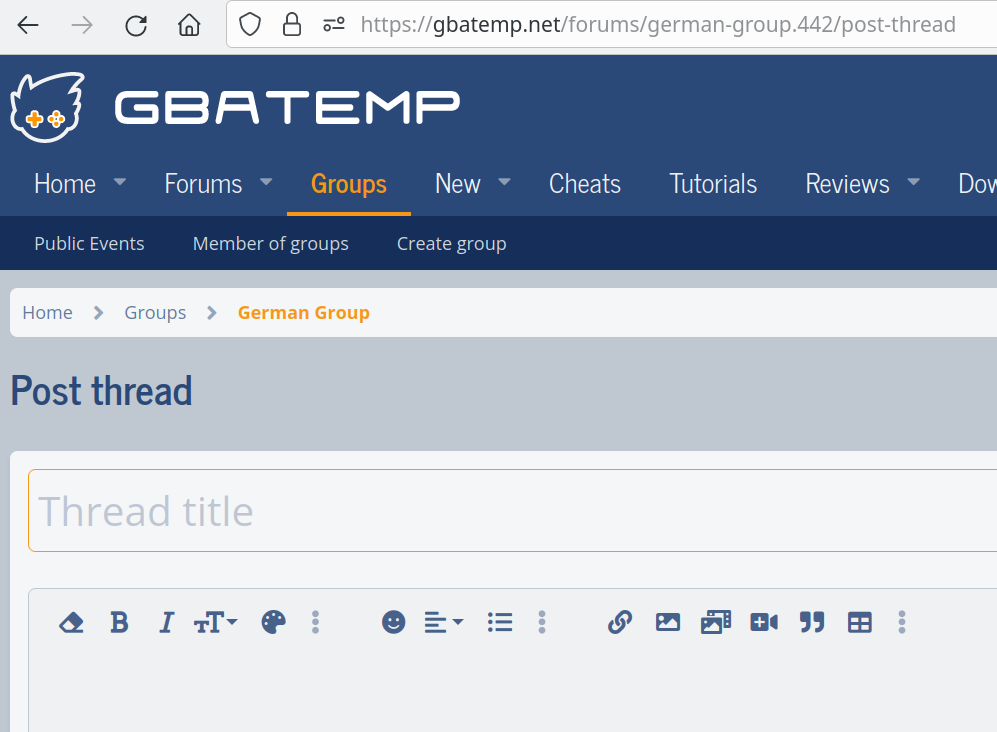The height and width of the screenshot is (732, 997).
Task: Insert a smiley emoji
Action: [x=394, y=622]
